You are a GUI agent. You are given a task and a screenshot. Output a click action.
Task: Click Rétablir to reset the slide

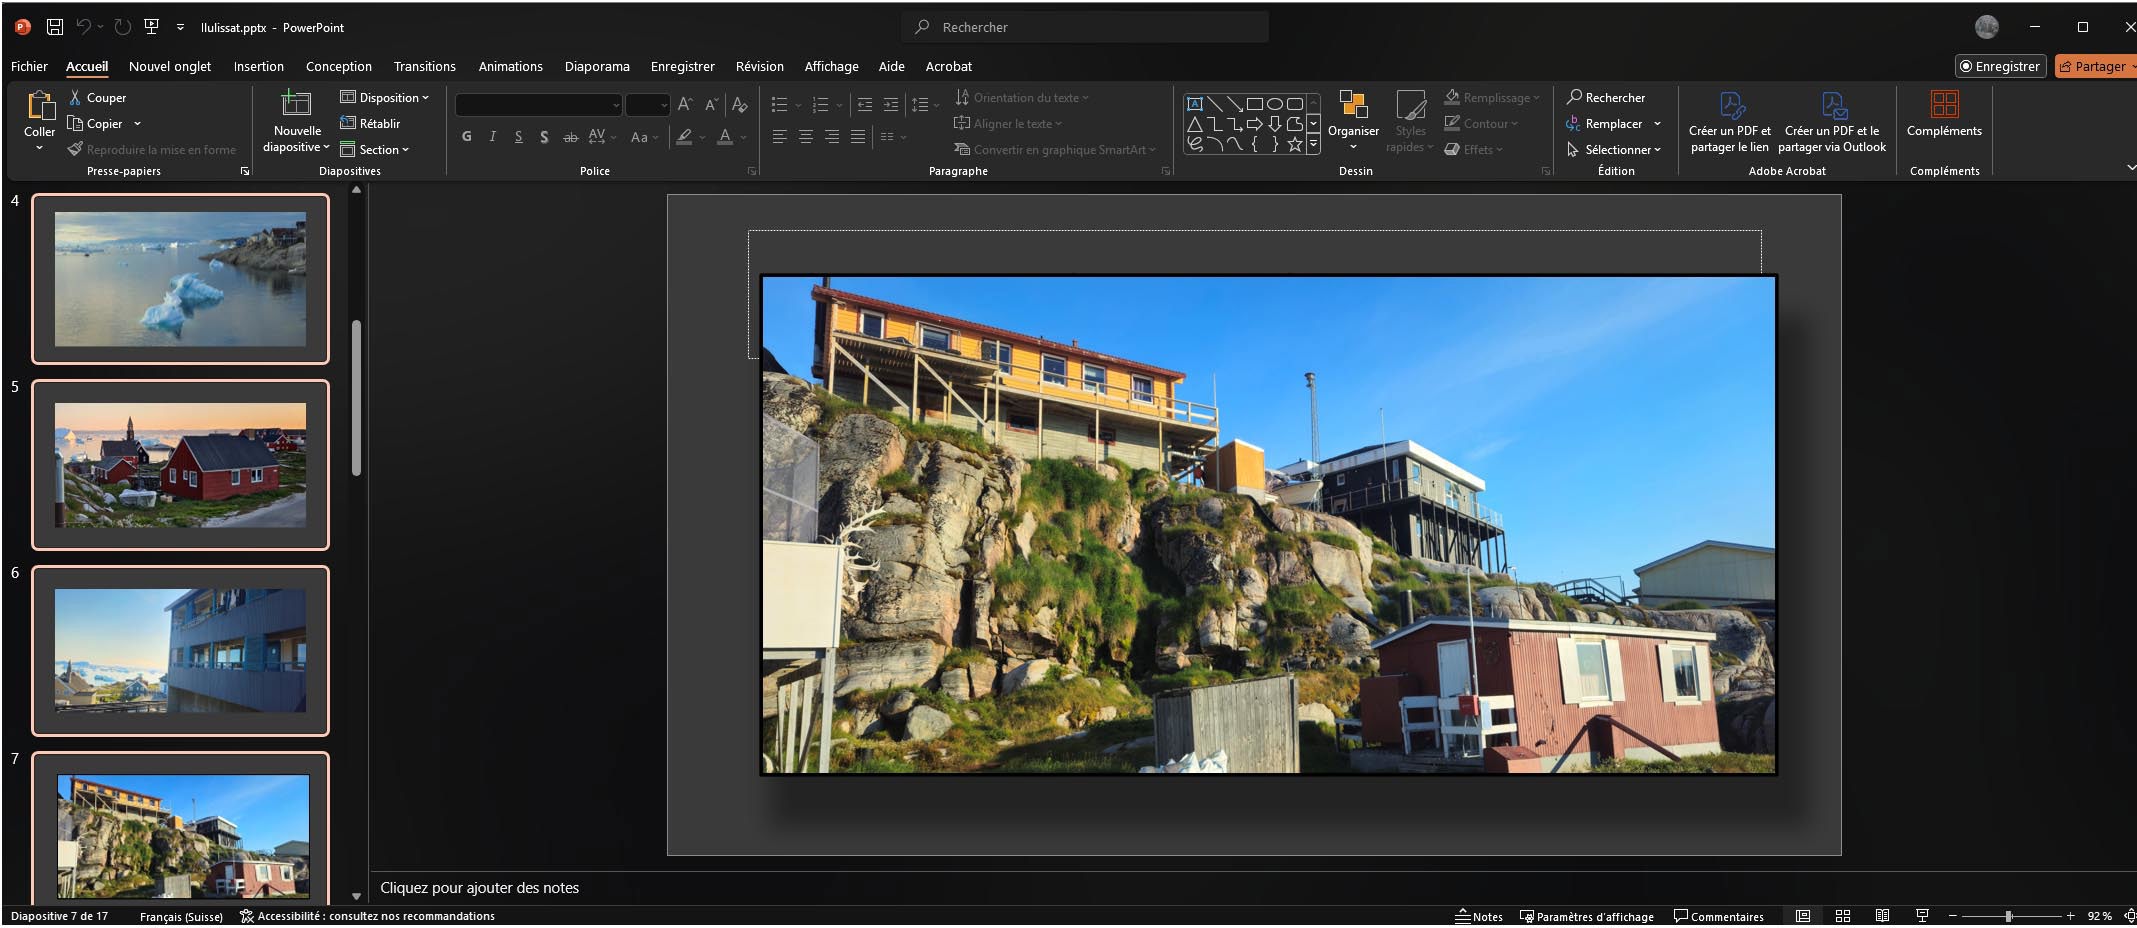[370, 123]
